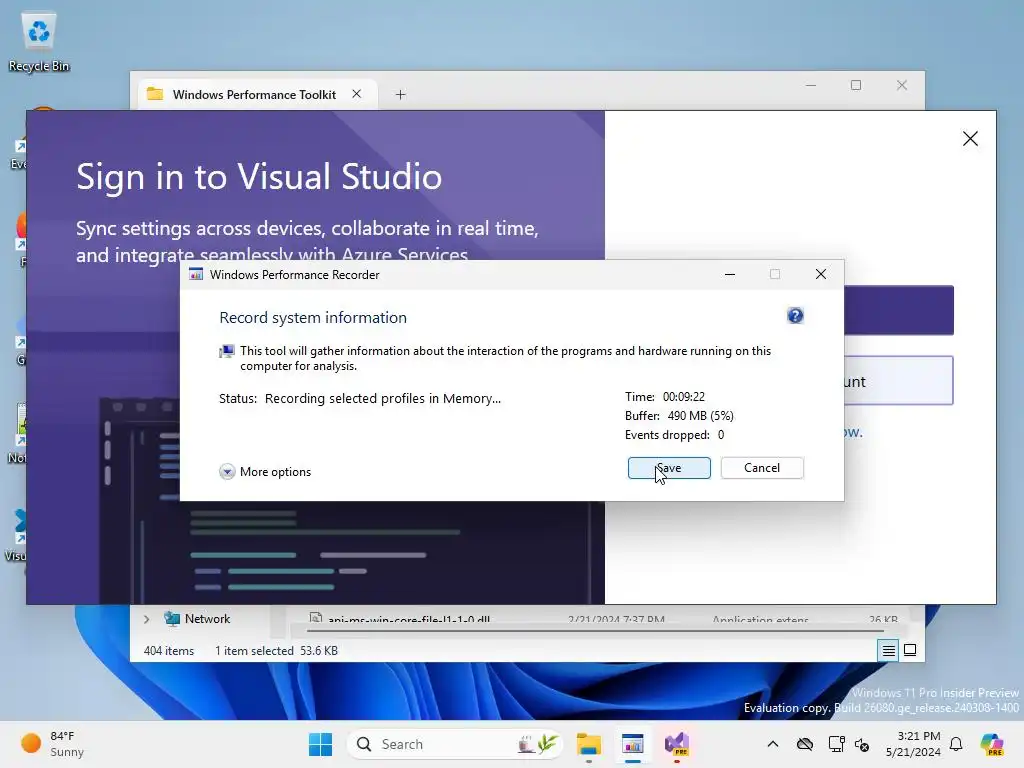Click the 'Record system information' heading
Image resolution: width=1024 pixels, height=768 pixels.
(313, 317)
